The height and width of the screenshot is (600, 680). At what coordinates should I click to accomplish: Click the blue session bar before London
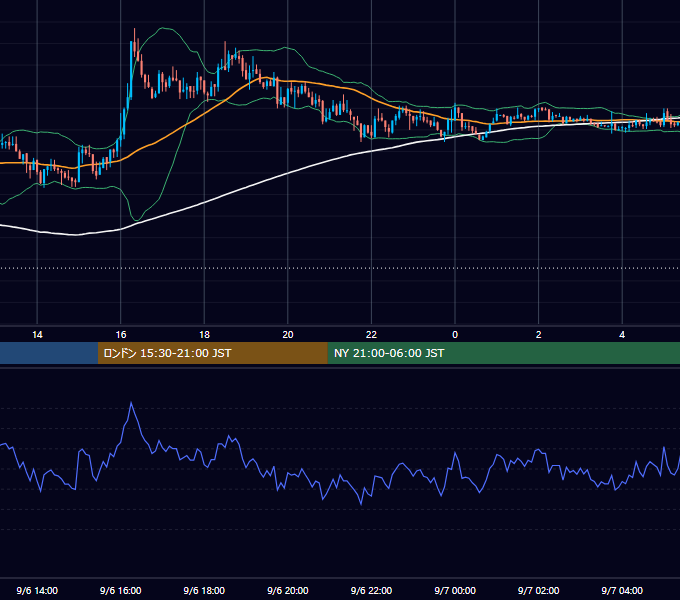tap(49, 353)
